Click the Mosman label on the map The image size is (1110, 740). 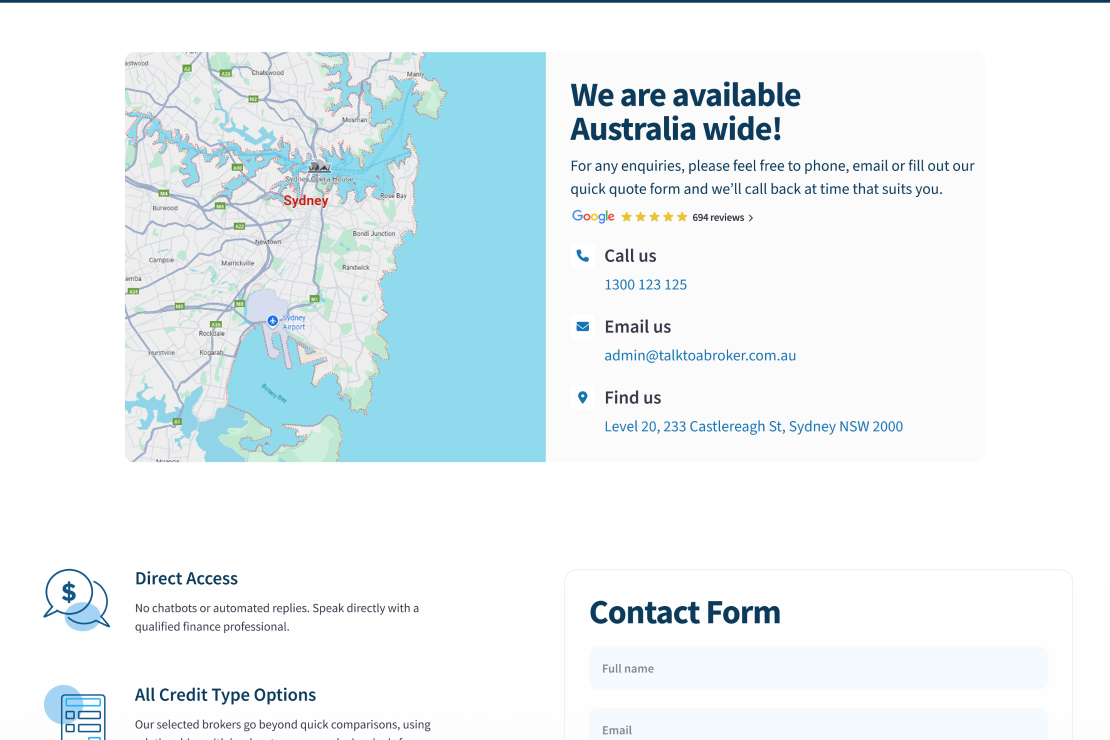tap(355, 120)
